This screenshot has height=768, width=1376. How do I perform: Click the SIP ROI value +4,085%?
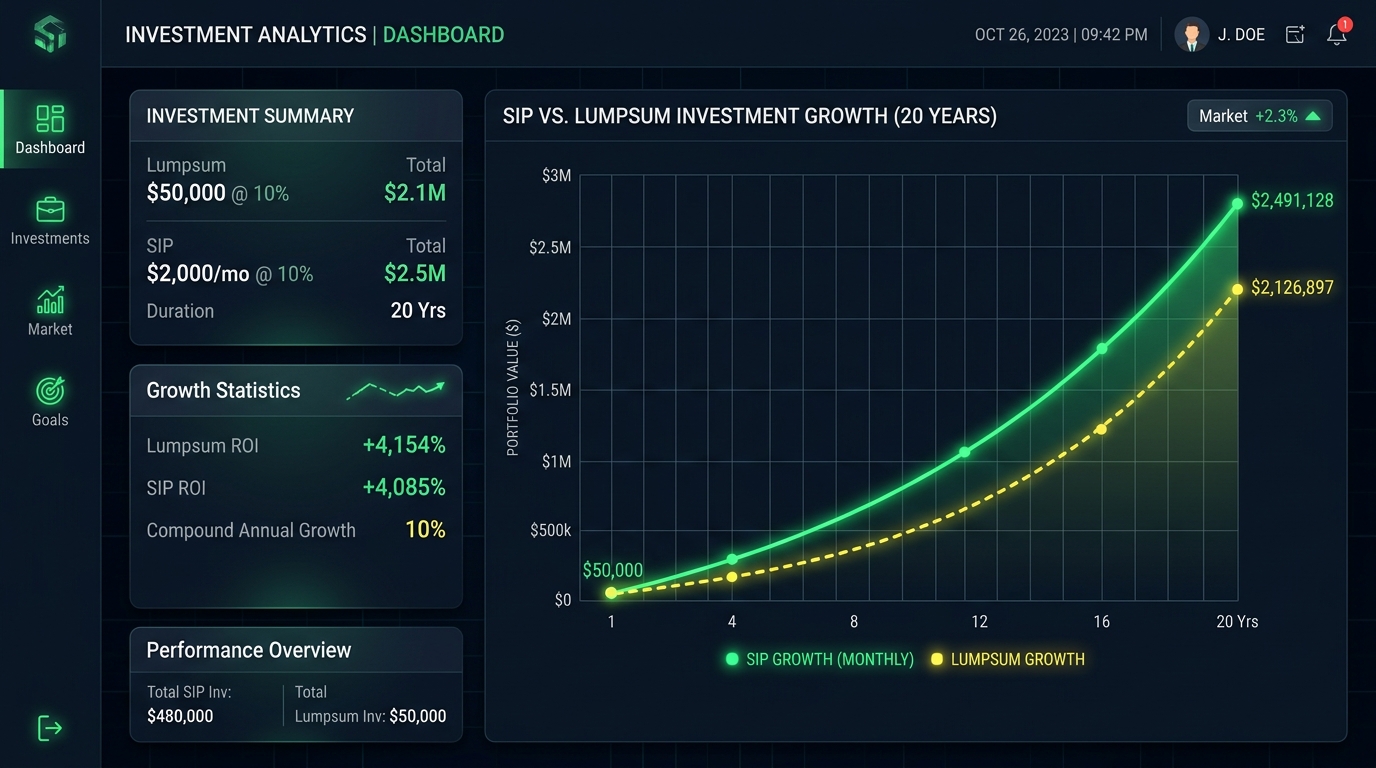click(404, 487)
